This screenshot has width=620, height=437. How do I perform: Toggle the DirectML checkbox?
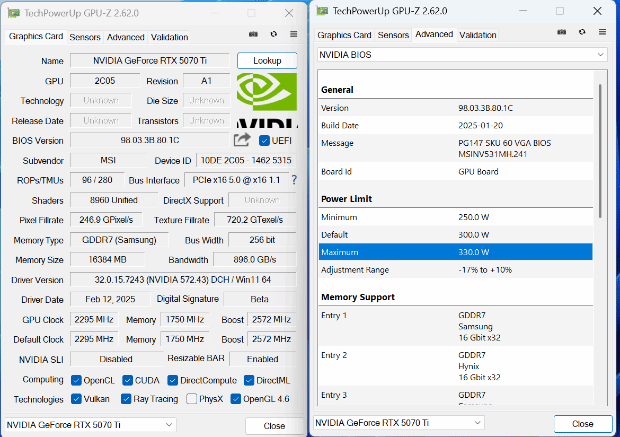click(x=249, y=380)
